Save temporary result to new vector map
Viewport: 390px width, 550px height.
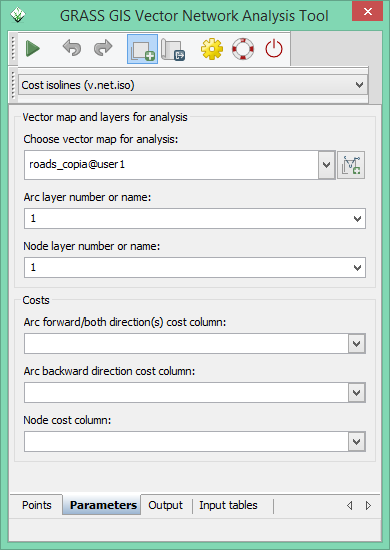pyautogui.click(x=173, y=49)
